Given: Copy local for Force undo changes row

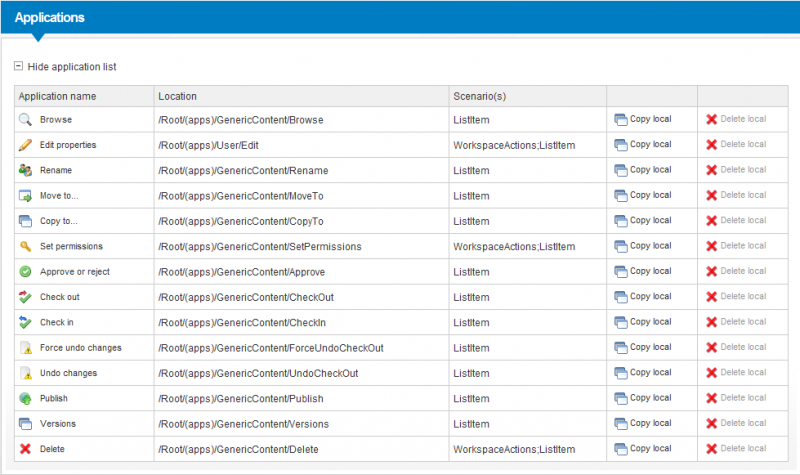Looking at the screenshot, I should (x=643, y=347).
